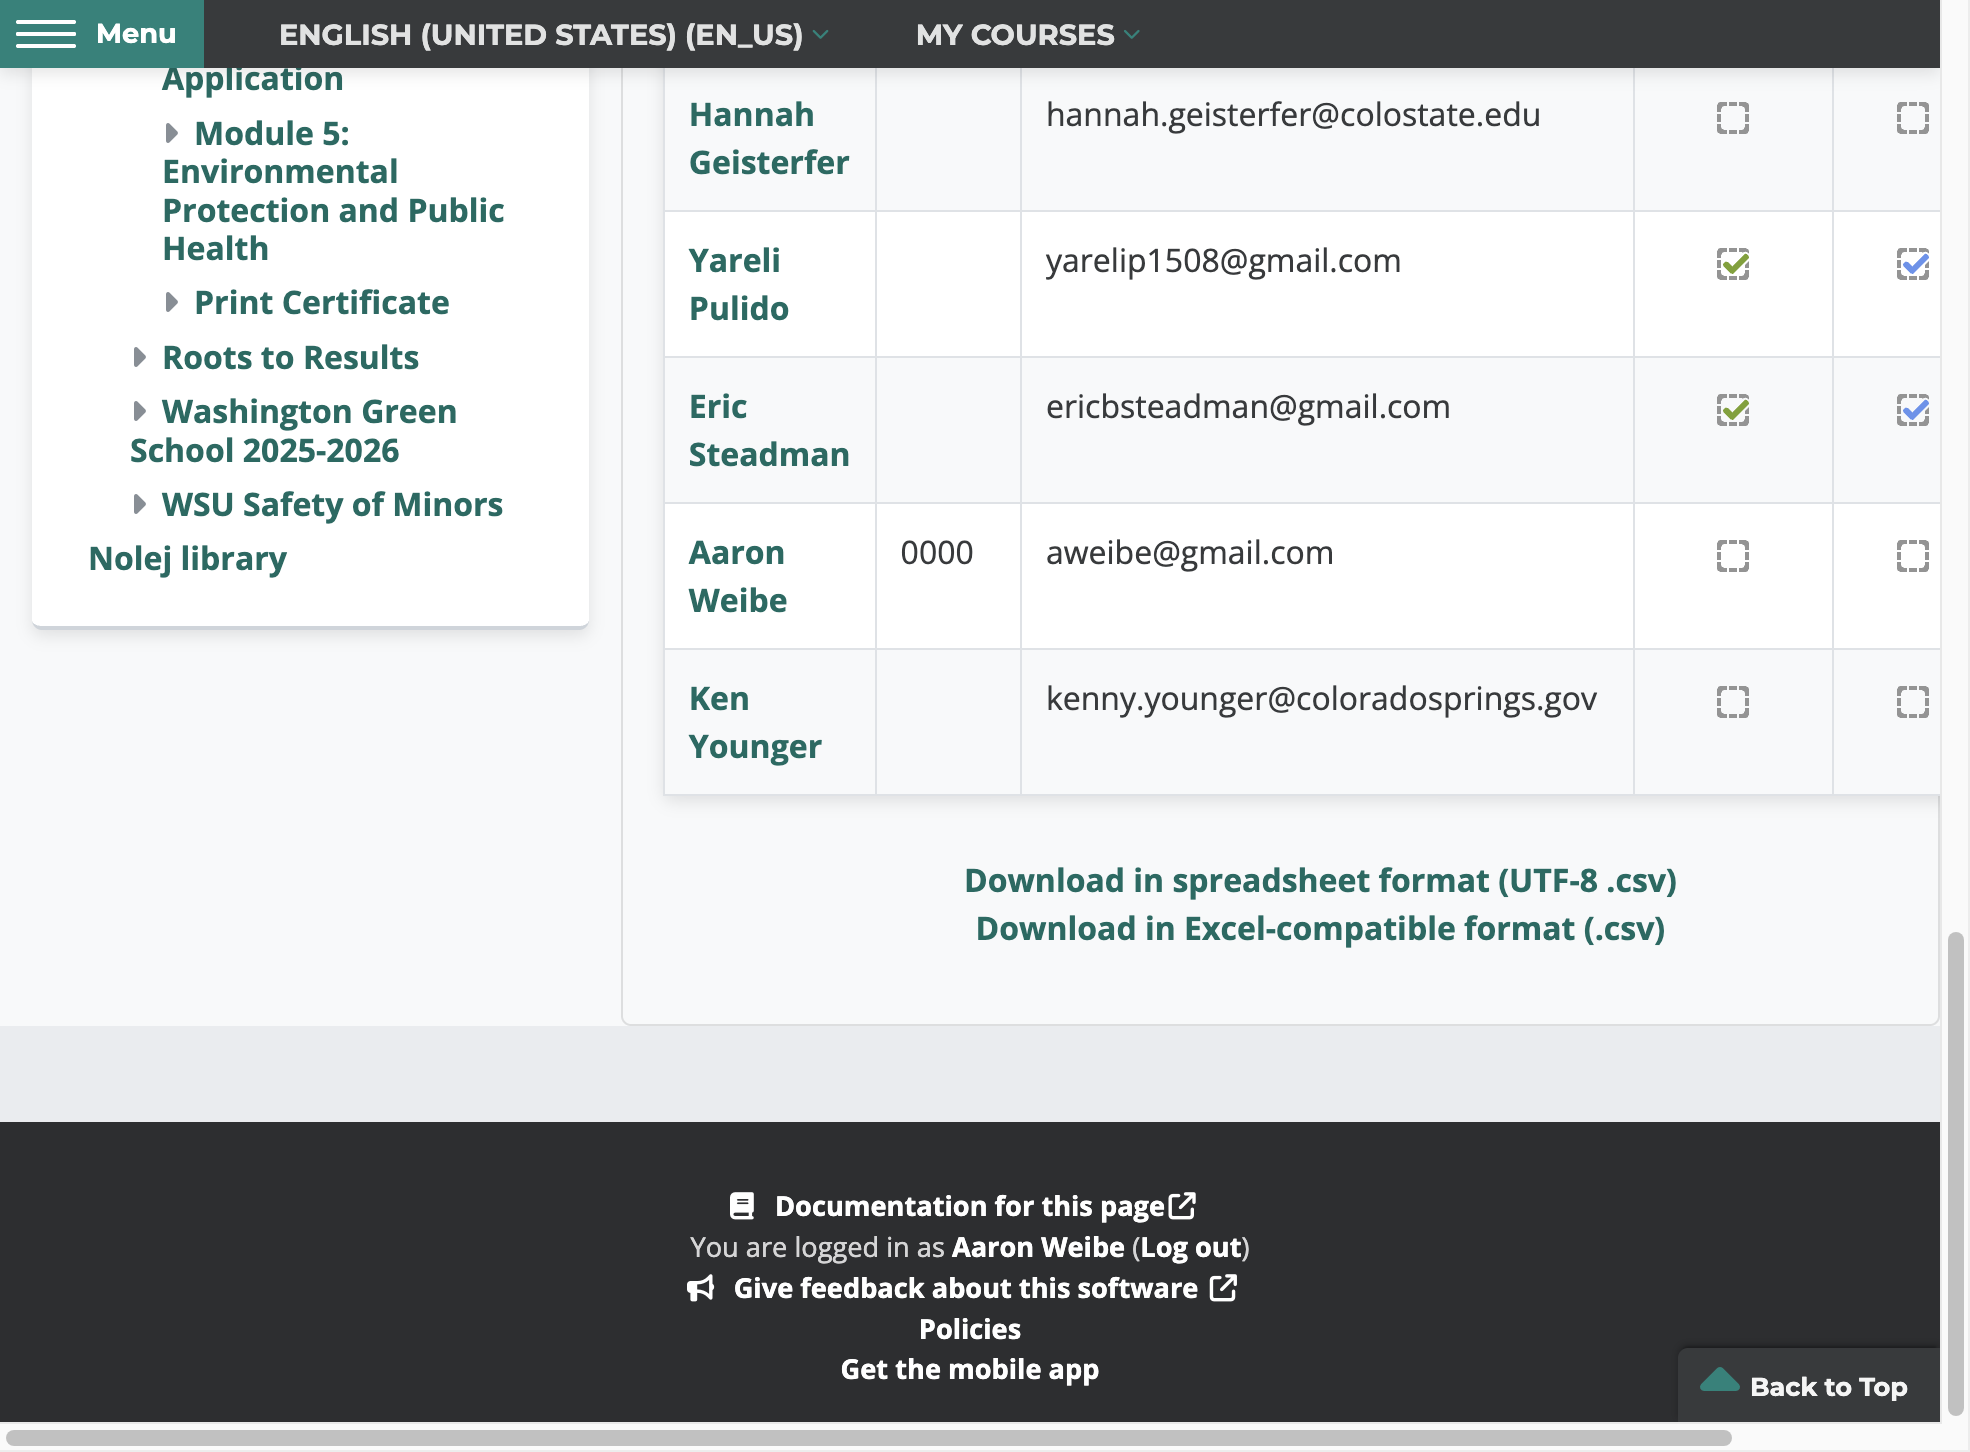Open the Print Certificate section

pyautogui.click(x=321, y=302)
